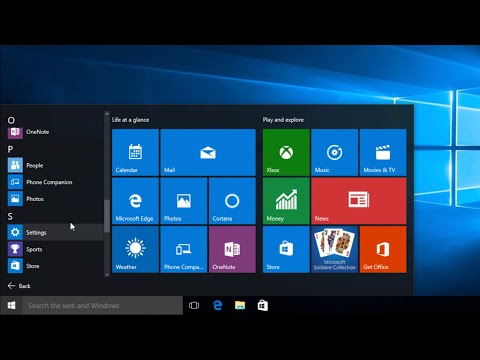This screenshot has width=480, height=360.
Task: Open the green Xbox tile
Action: pos(286,152)
